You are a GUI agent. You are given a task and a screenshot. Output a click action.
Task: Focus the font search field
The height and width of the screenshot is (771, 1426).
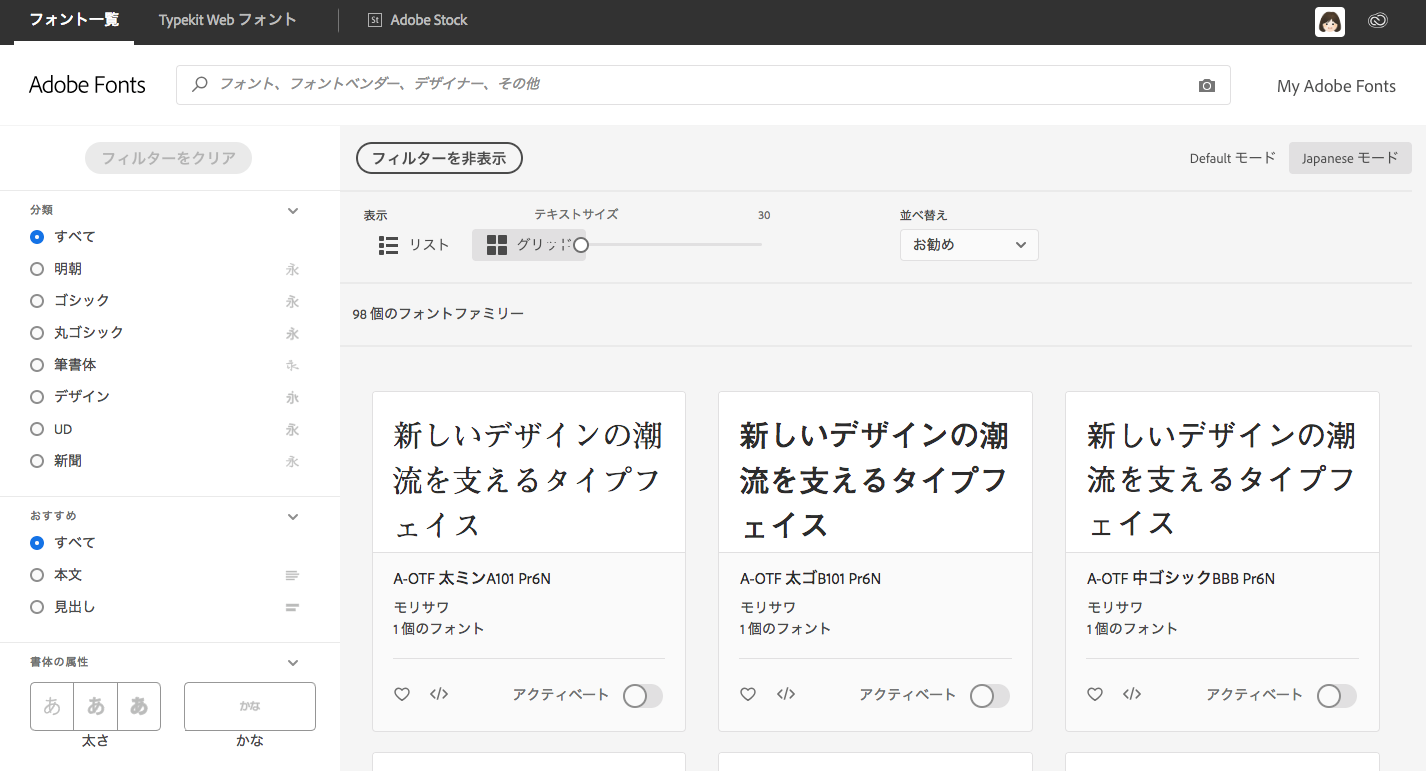703,85
